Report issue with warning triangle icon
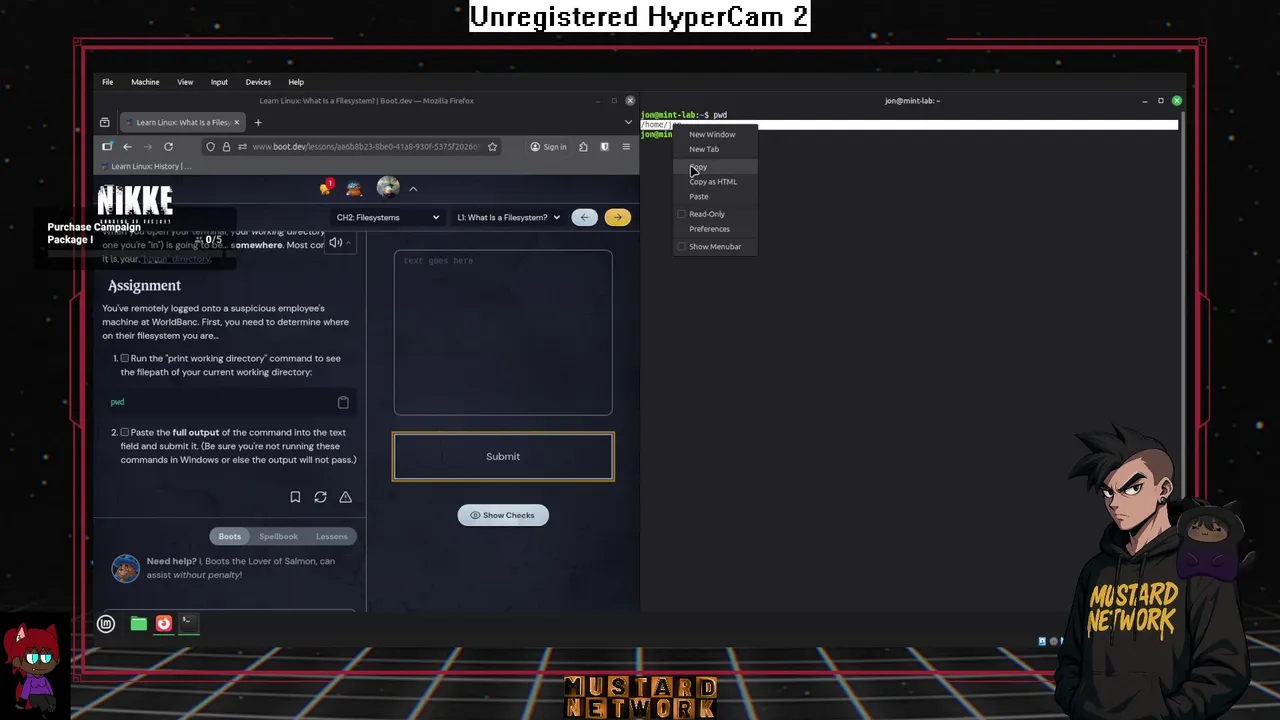This screenshot has height=720, width=1280. [x=345, y=497]
